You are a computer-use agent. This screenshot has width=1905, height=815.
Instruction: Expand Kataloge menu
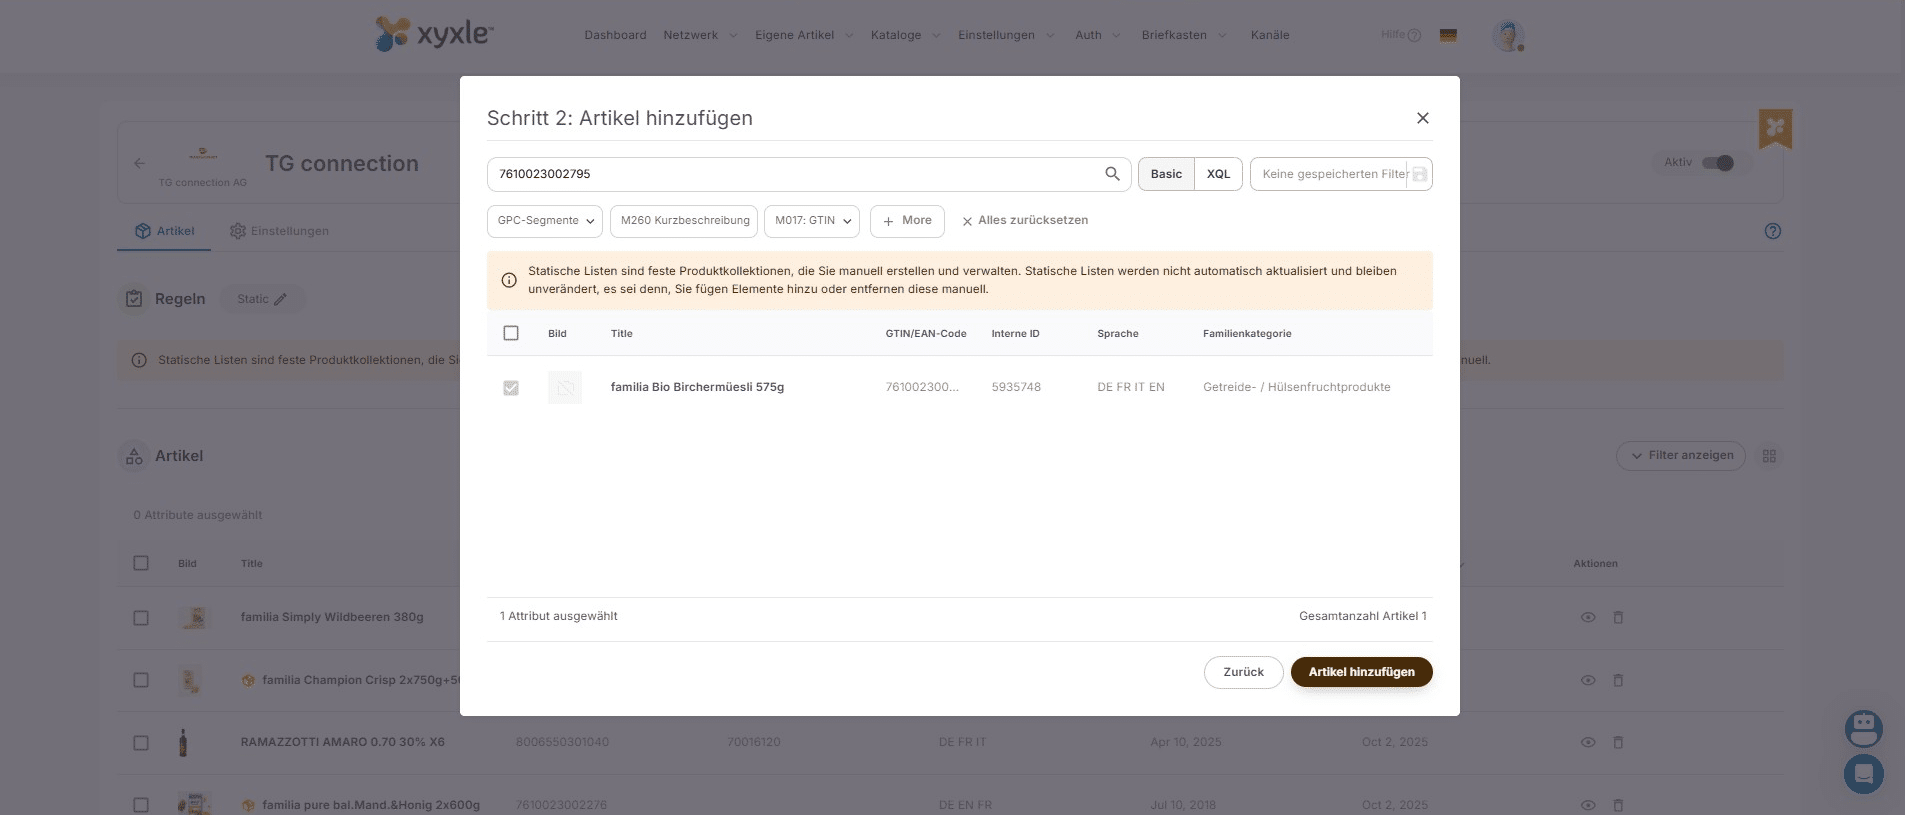[x=905, y=35]
